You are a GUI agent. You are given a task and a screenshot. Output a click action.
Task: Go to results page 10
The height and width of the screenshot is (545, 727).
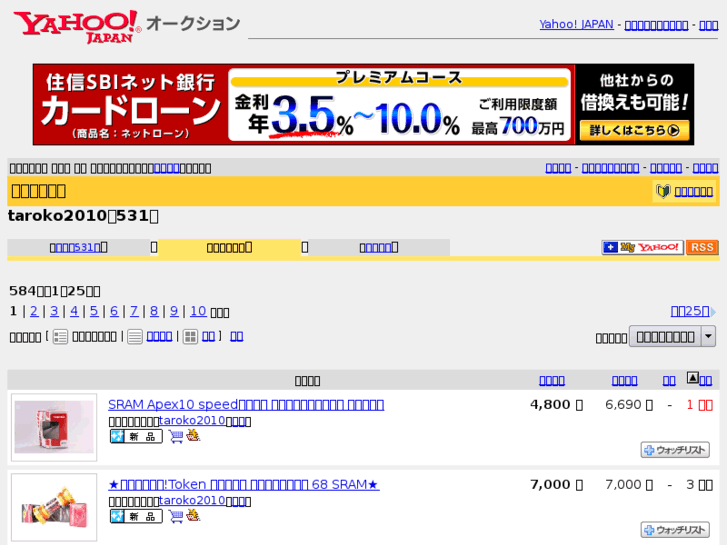coord(198,311)
